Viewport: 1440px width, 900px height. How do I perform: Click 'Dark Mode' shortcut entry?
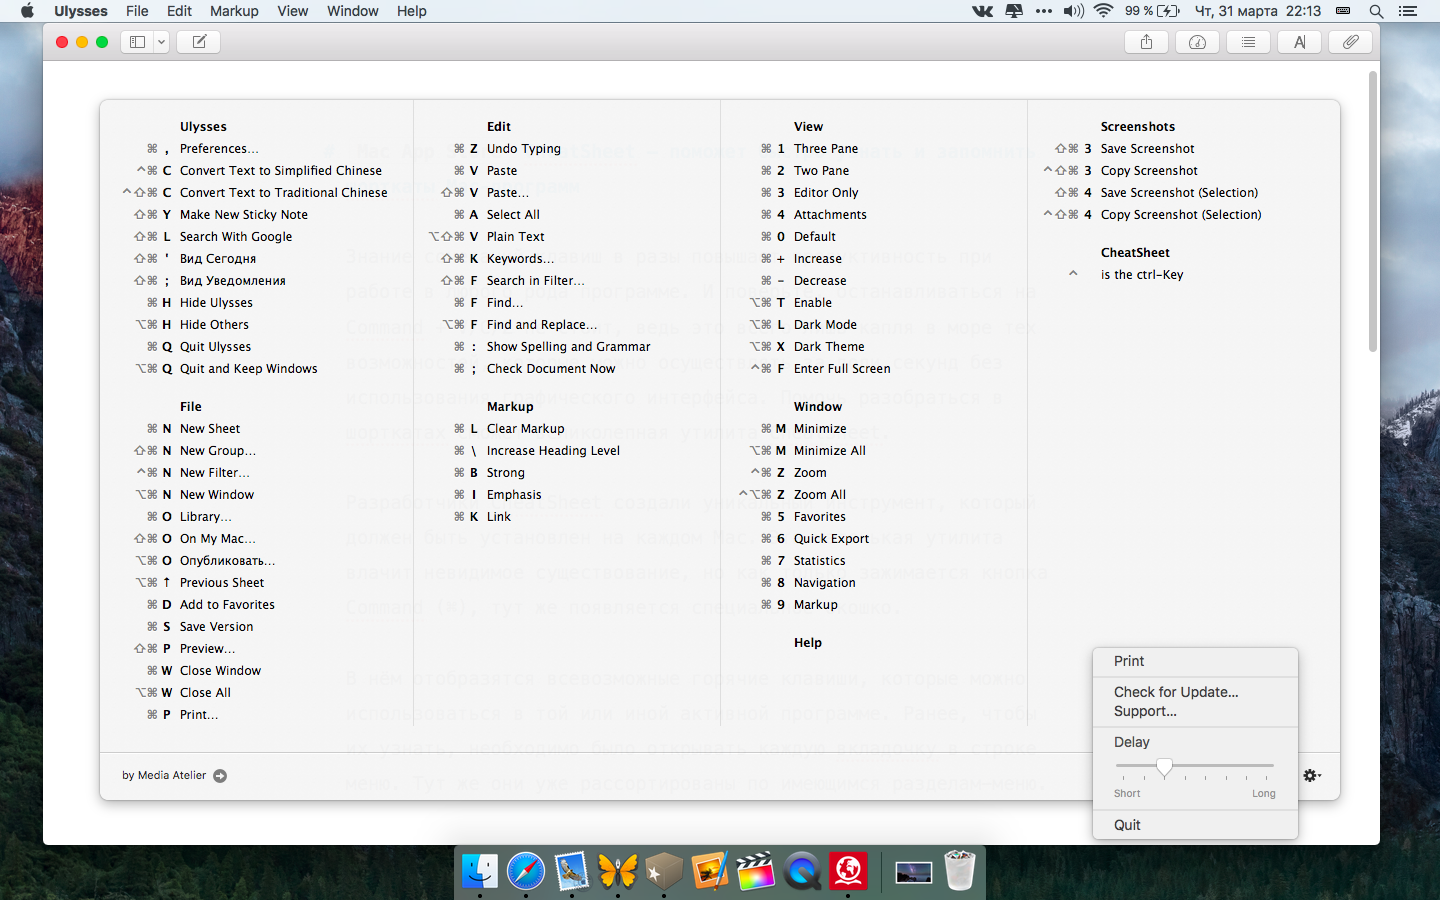(825, 325)
